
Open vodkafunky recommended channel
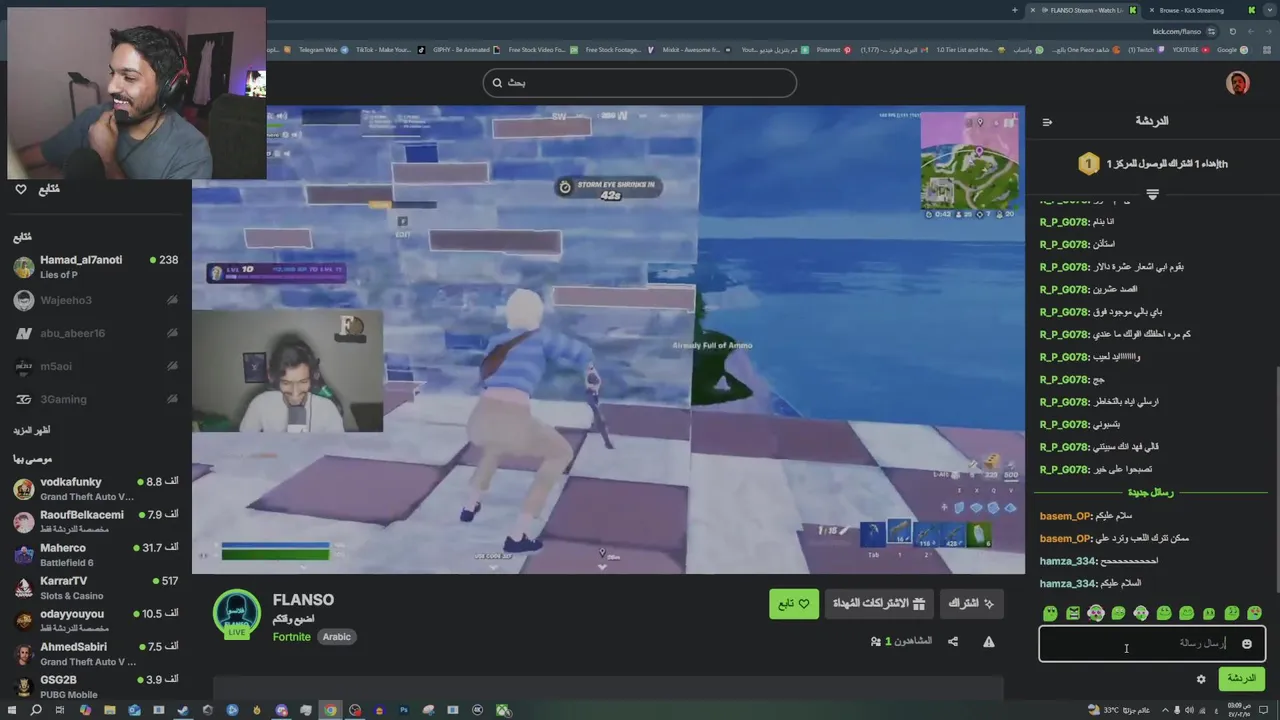95,489
